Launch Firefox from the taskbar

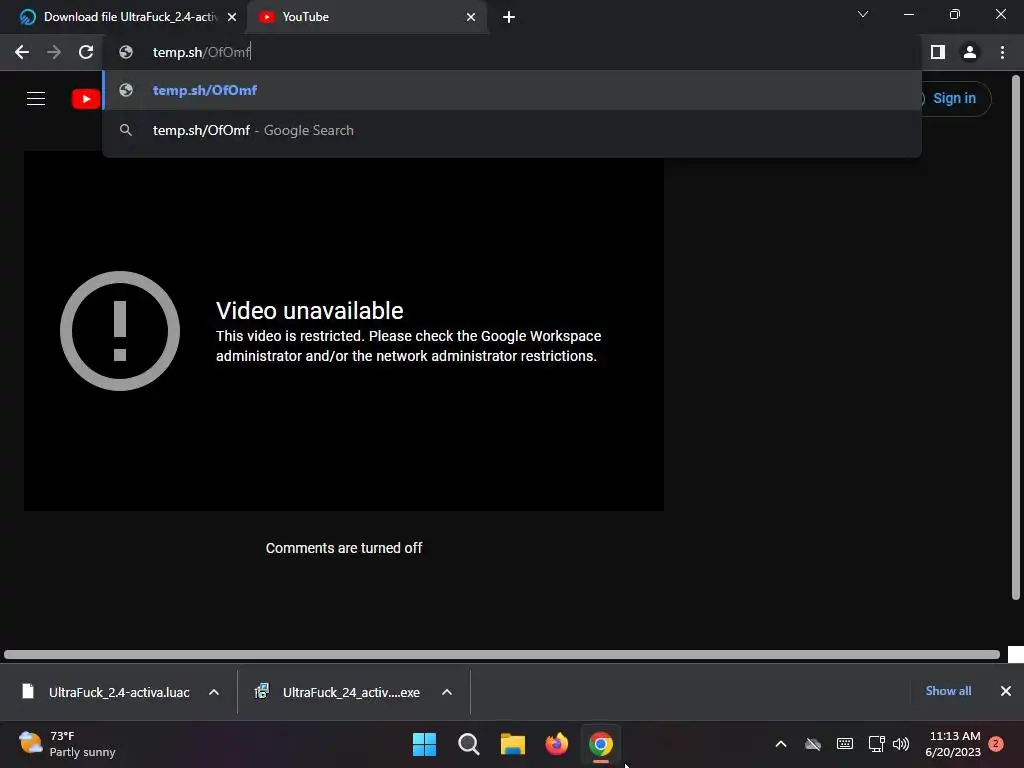556,744
